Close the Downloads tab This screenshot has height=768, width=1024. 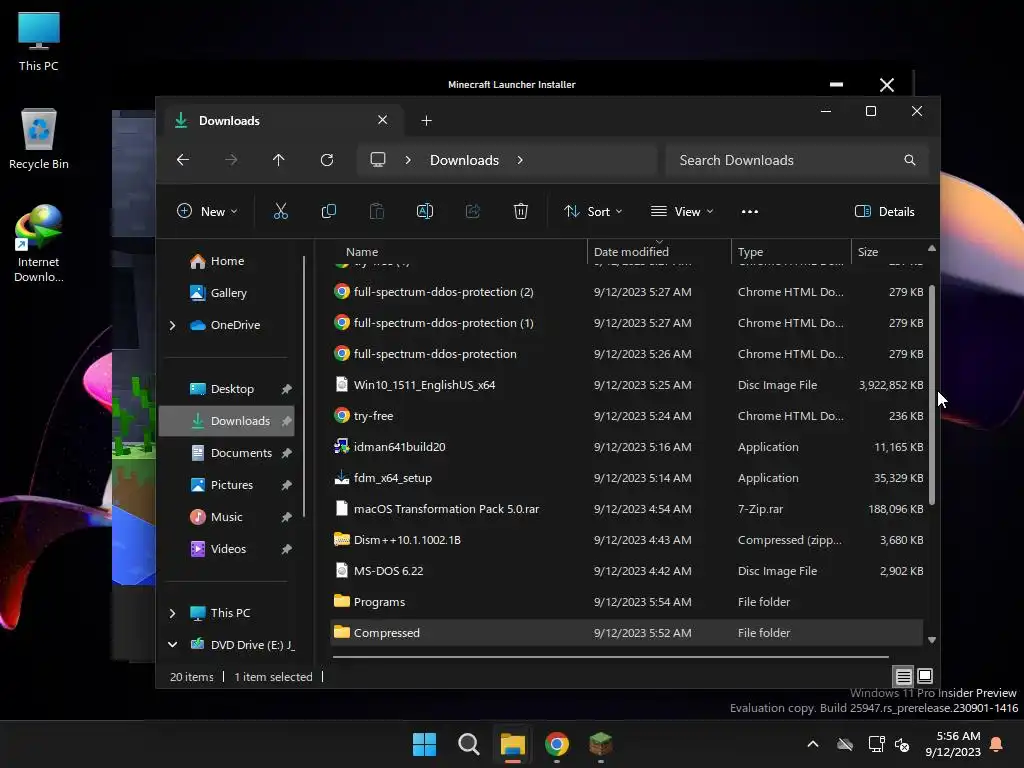pos(383,120)
